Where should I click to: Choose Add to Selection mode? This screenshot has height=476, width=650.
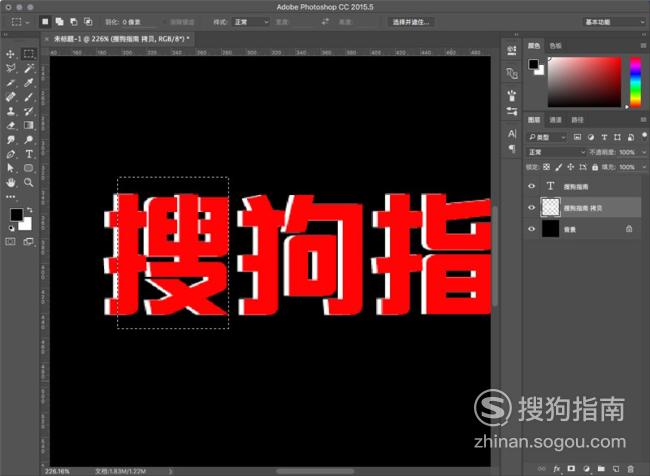60,22
